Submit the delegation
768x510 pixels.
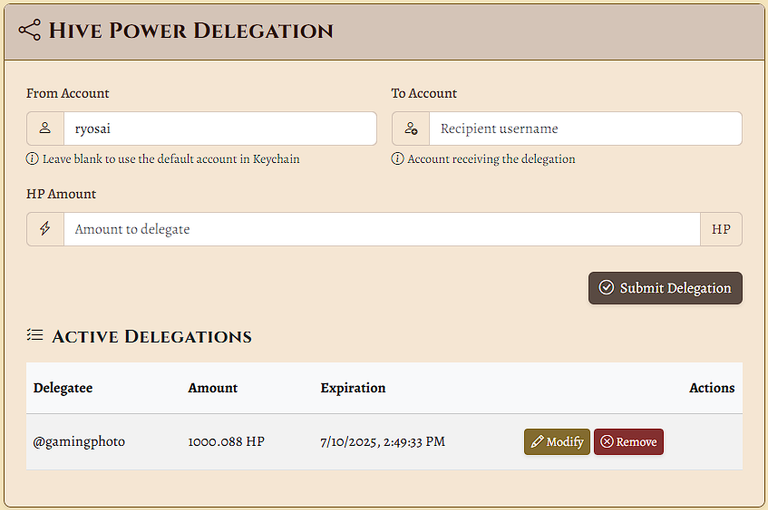point(665,288)
